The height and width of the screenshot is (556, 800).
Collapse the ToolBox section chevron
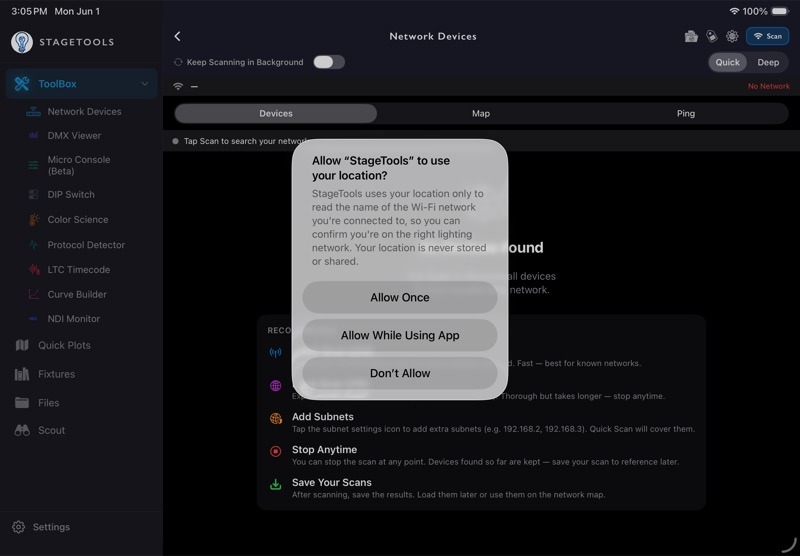[145, 84]
